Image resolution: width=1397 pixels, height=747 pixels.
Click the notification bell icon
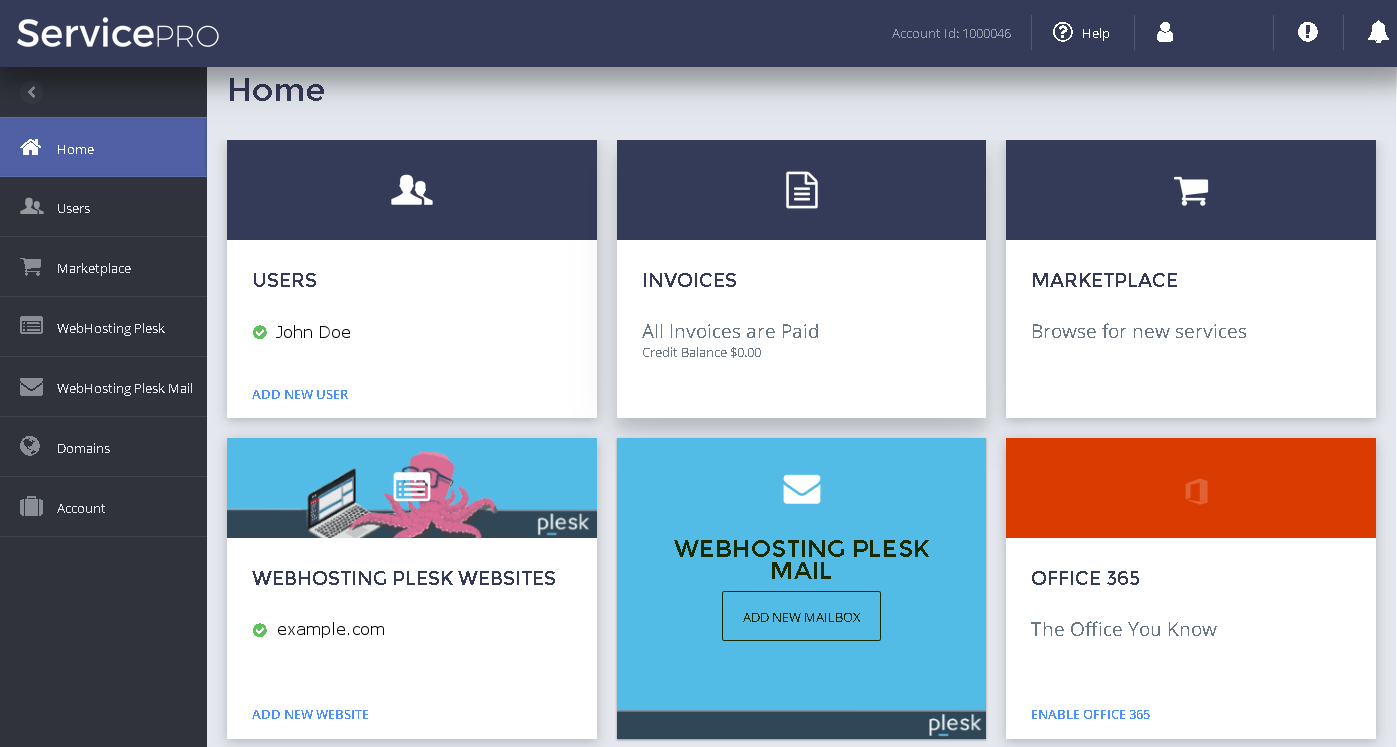click(1378, 33)
